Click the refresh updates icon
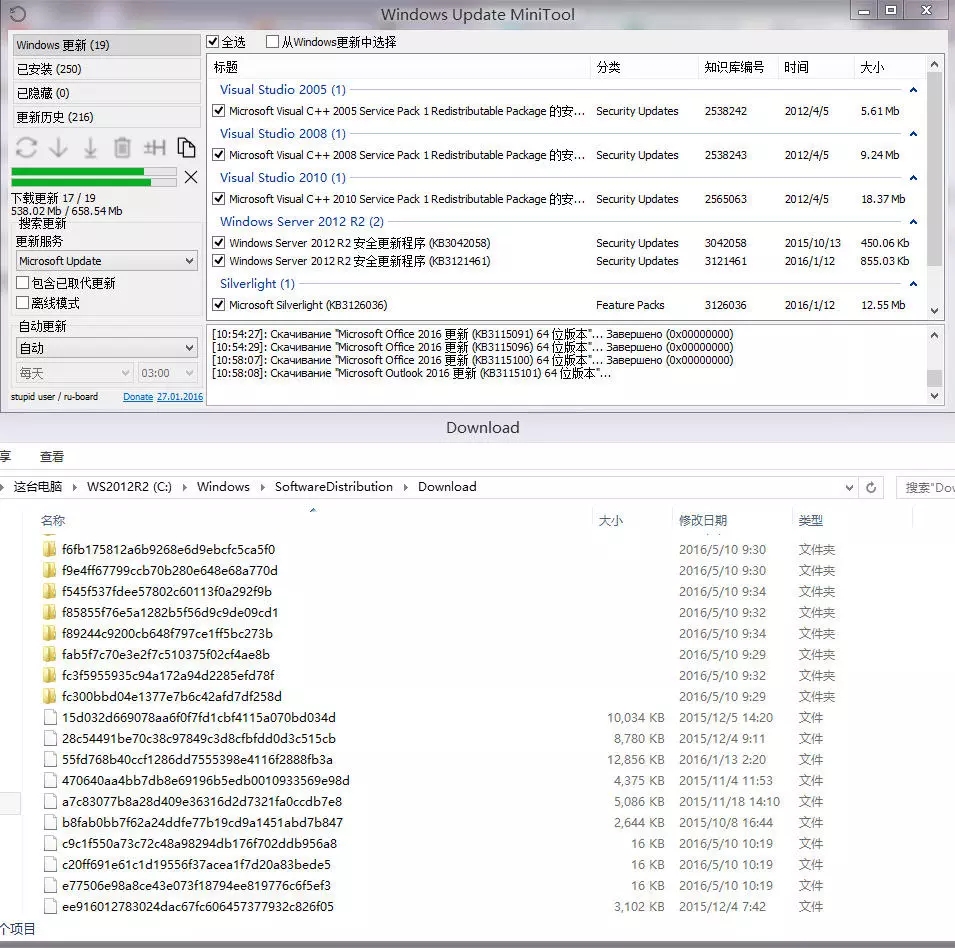Screen dimensions: 955x948 (x=27, y=148)
